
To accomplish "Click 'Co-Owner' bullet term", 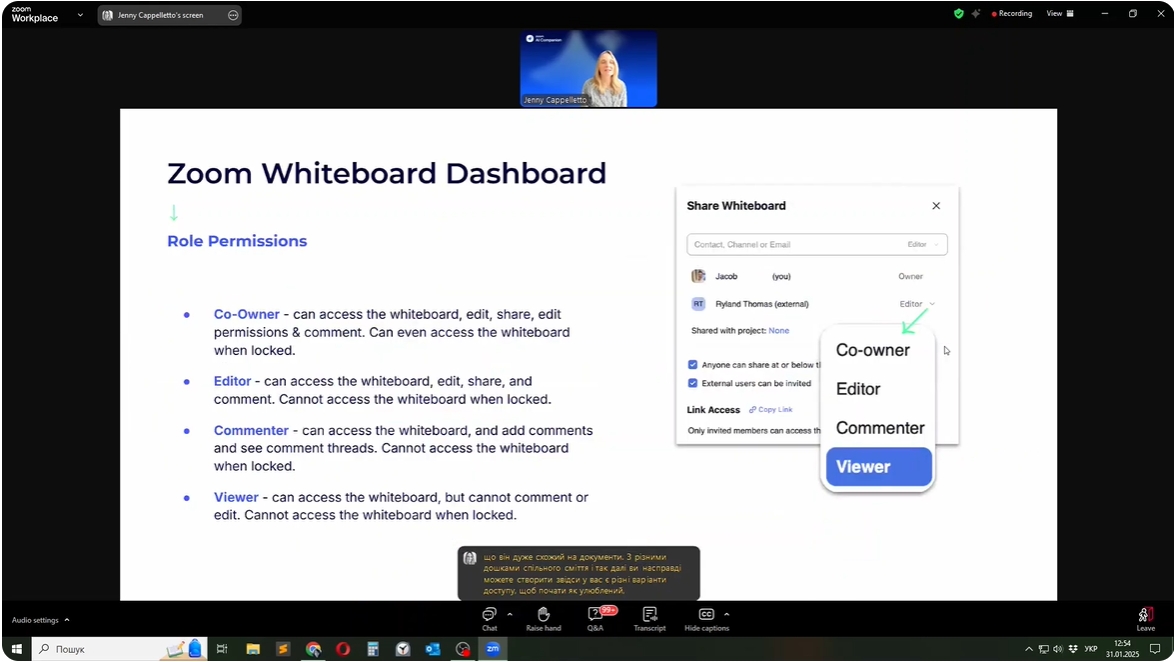I will click(x=246, y=315).
